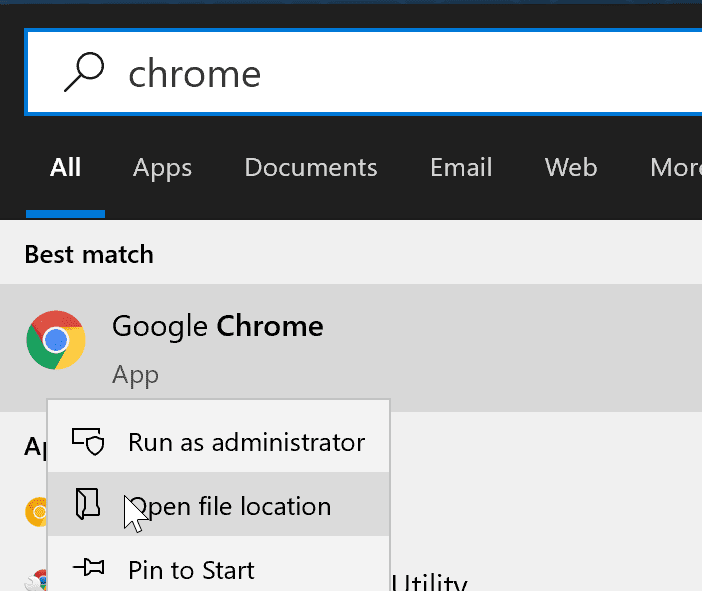
Task: Click the search box containing "chrome"
Action: click(400, 73)
